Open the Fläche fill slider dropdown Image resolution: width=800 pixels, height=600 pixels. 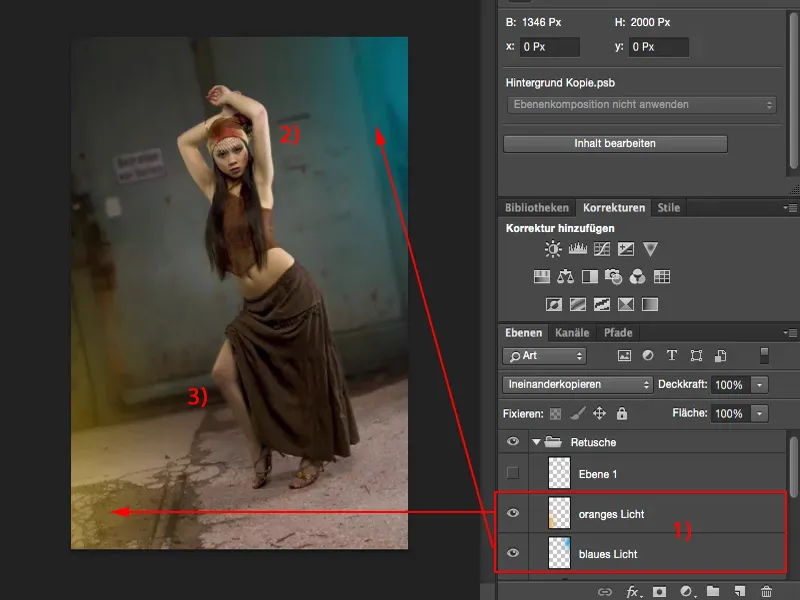(759, 413)
